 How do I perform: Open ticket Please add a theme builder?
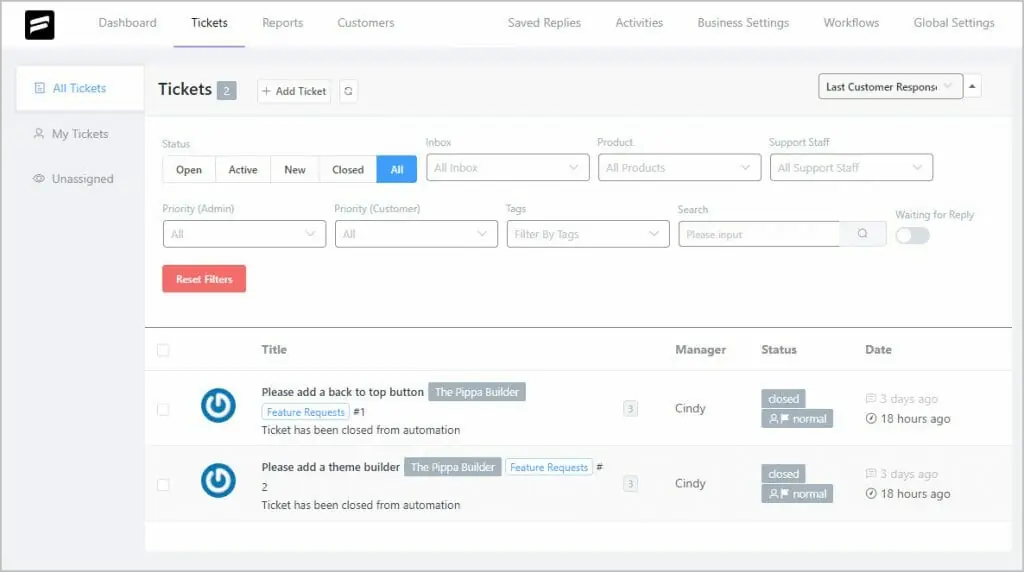330,467
